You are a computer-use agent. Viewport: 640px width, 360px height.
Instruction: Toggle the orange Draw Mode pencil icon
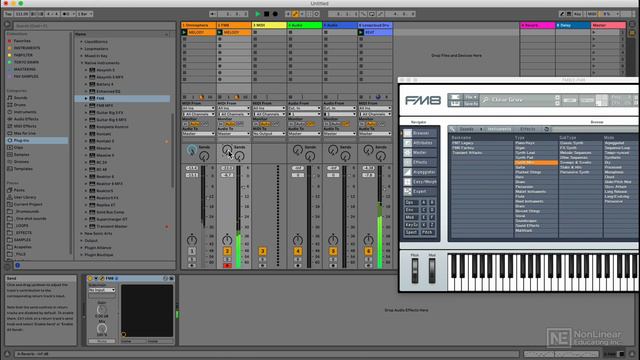coord(295,14)
